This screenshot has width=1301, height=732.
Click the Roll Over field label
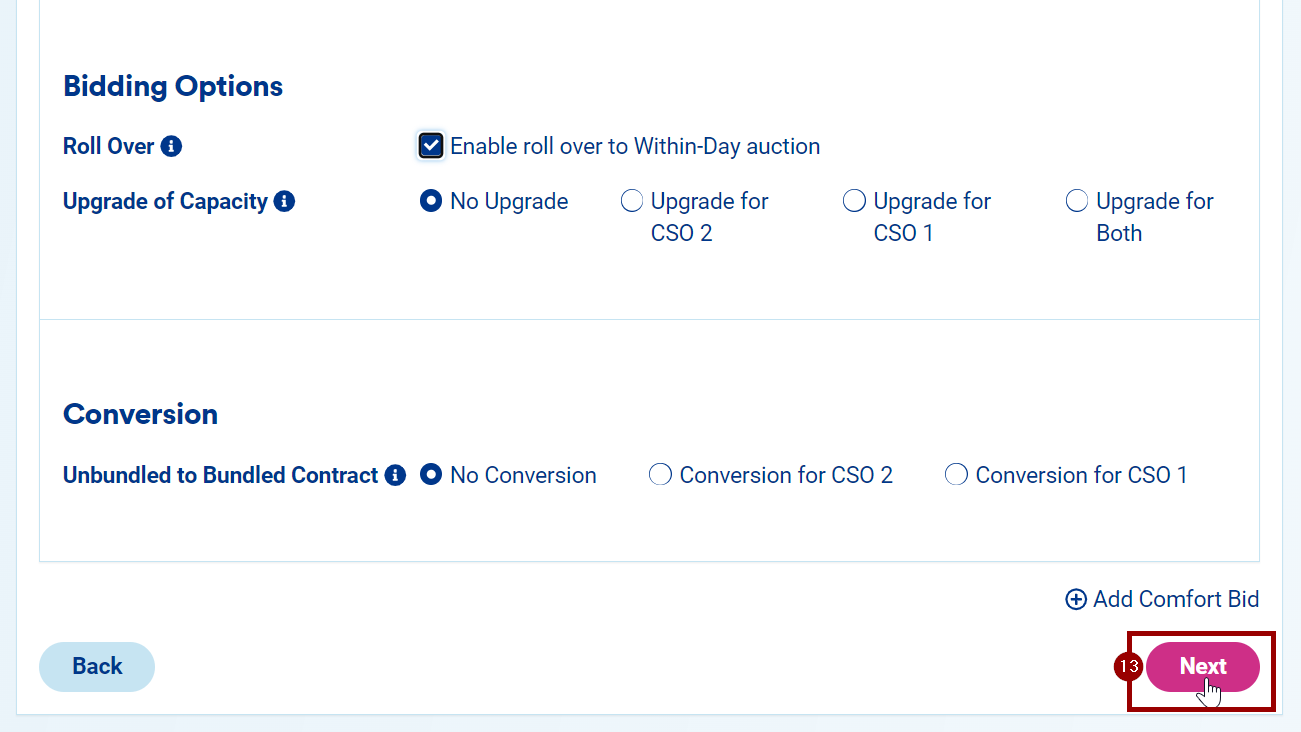108,147
